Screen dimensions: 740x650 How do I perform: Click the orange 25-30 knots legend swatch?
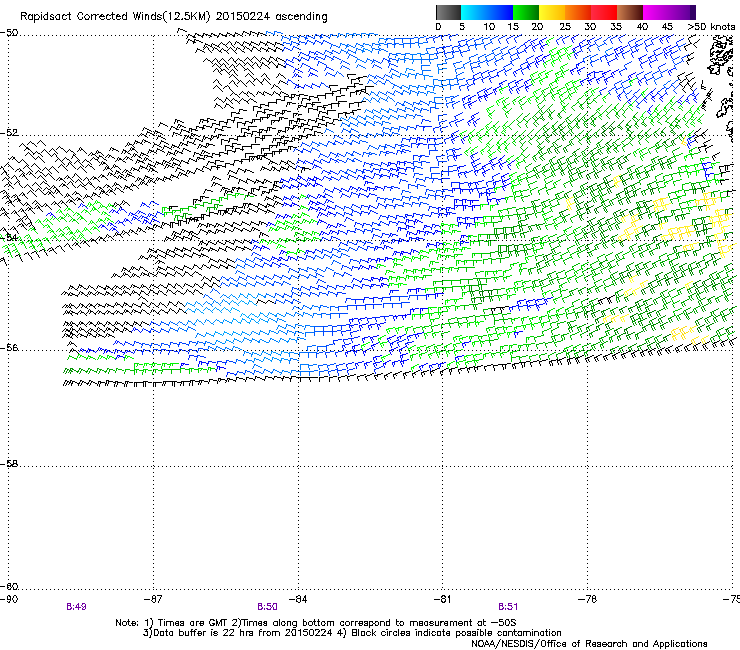point(578,12)
